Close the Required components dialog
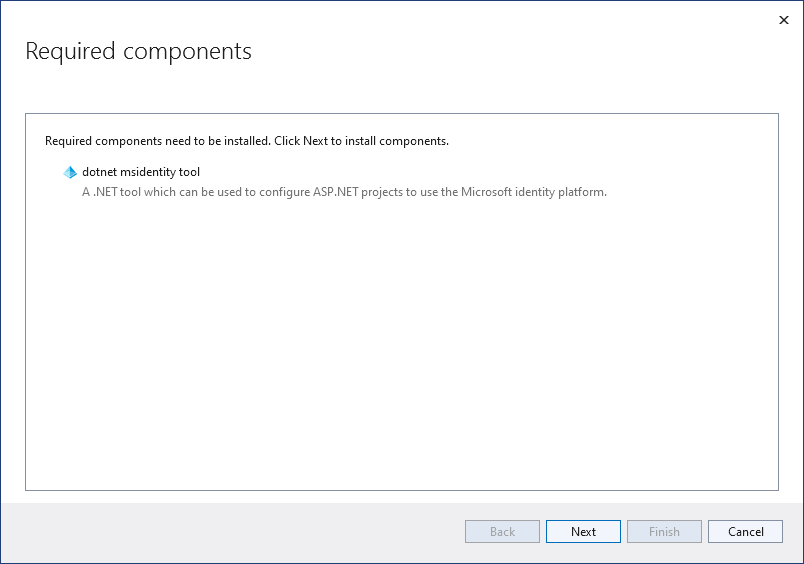804x564 pixels. pos(783,19)
